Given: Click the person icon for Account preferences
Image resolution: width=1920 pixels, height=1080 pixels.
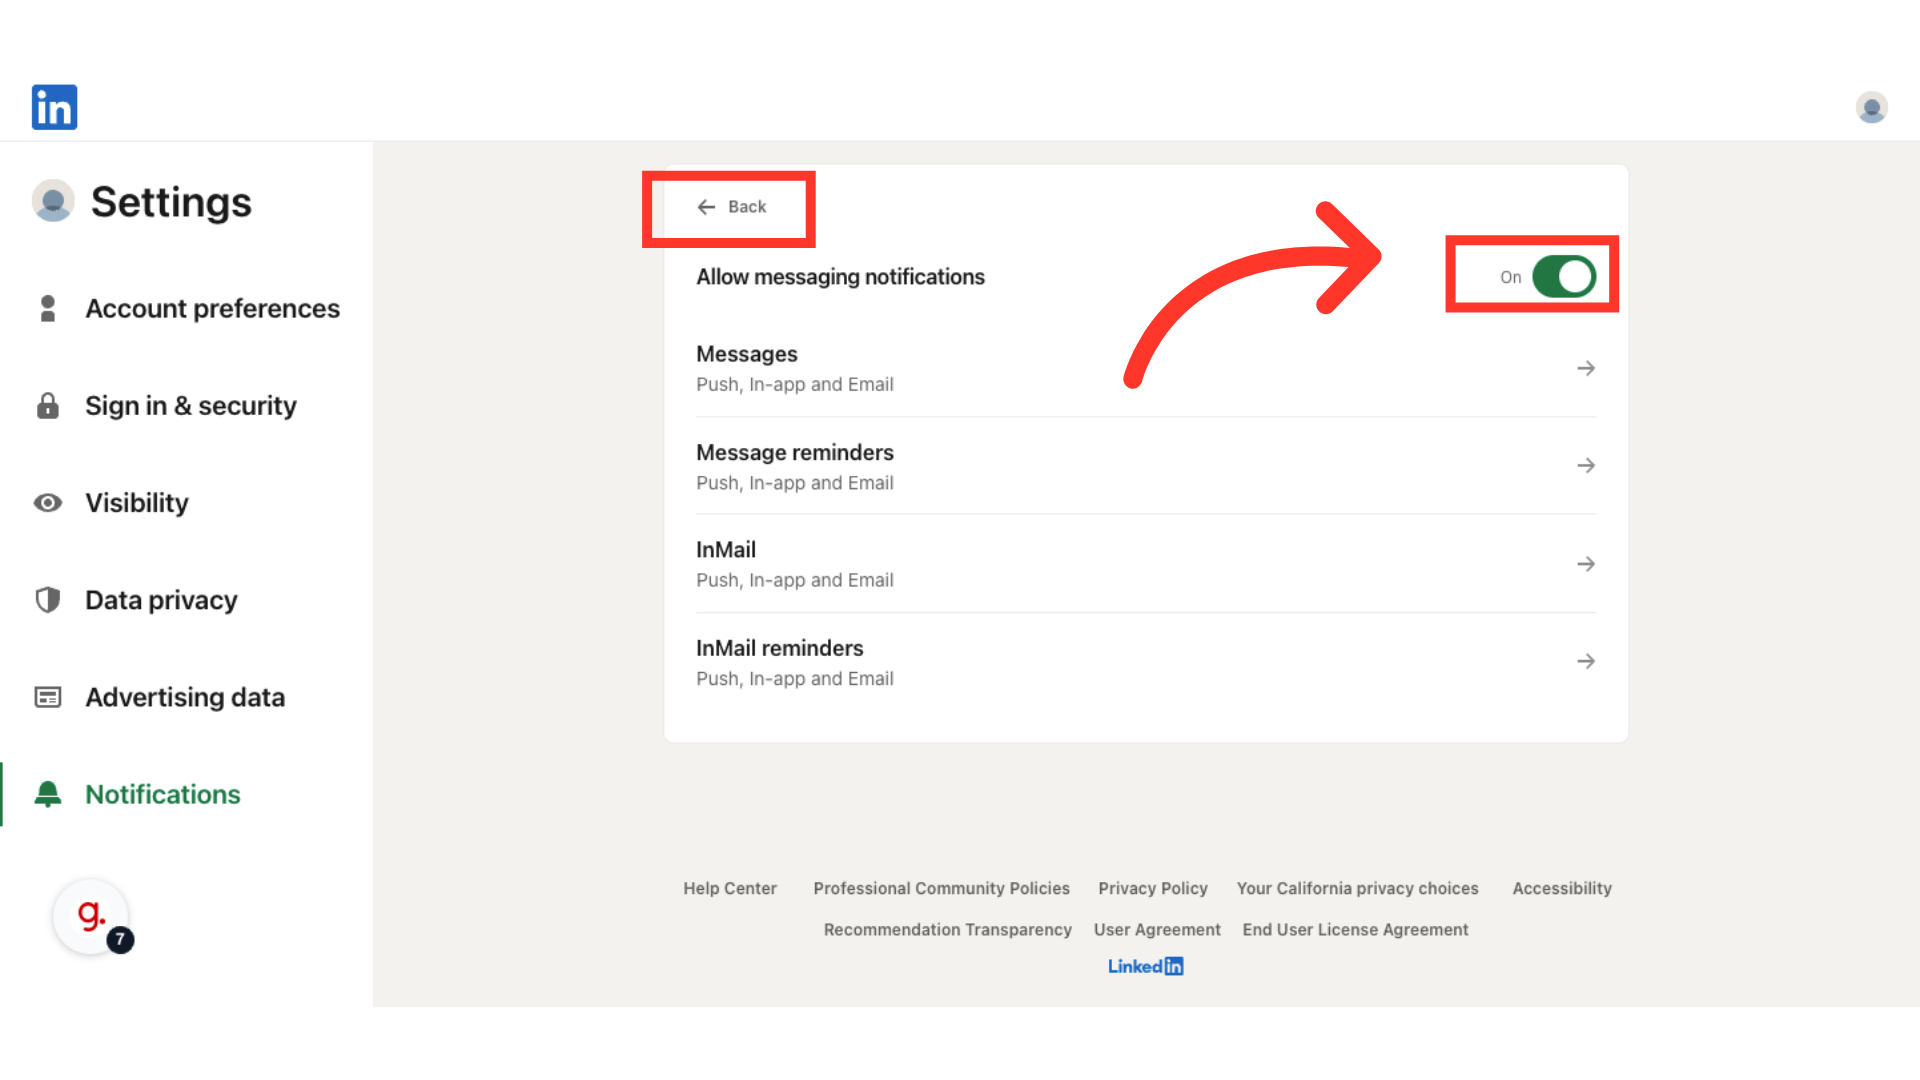Looking at the screenshot, I should [47, 308].
